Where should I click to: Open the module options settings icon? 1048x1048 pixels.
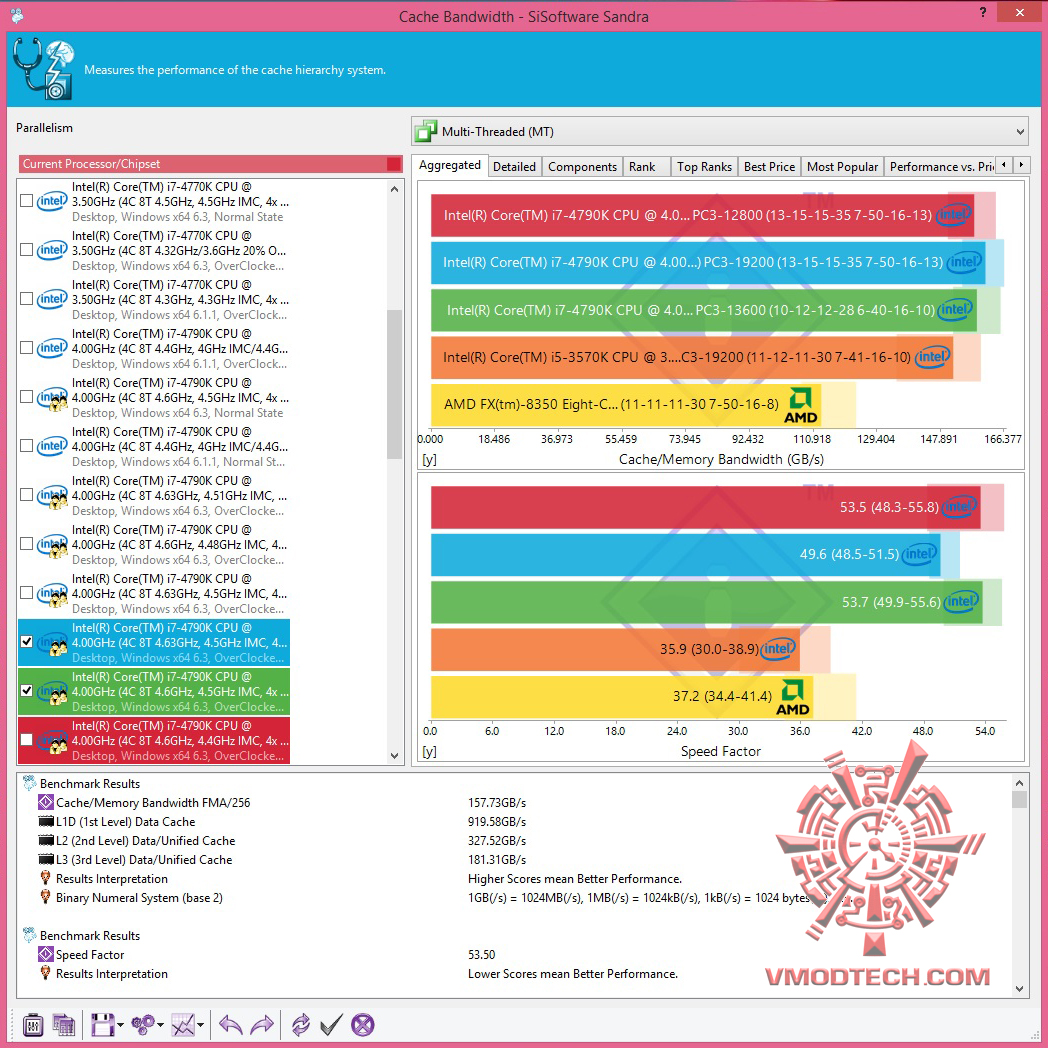33,1024
